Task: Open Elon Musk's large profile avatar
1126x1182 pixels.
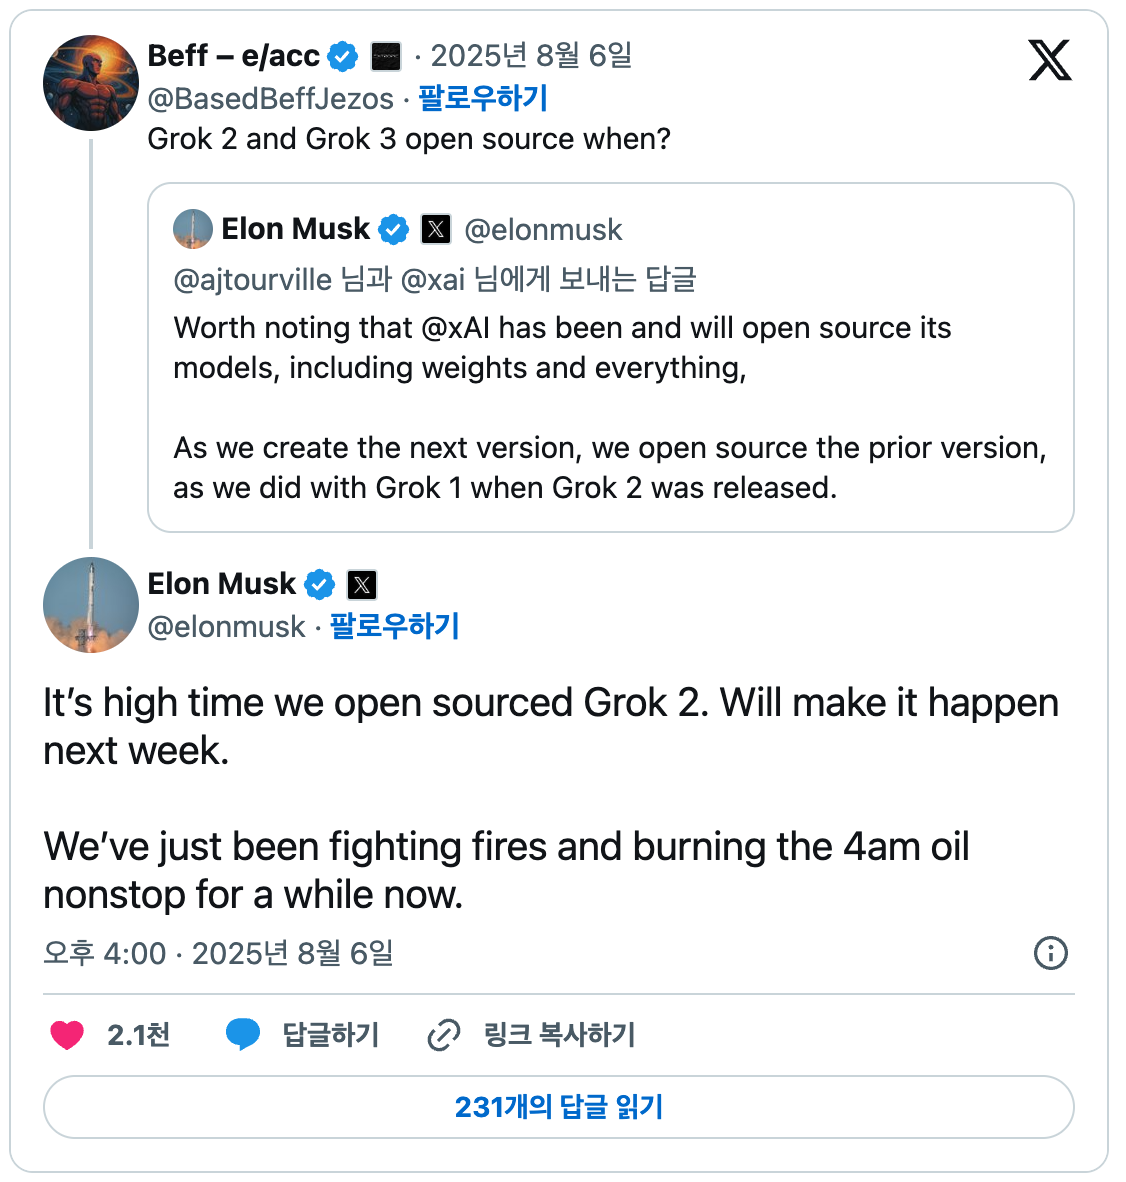Action: (x=91, y=605)
